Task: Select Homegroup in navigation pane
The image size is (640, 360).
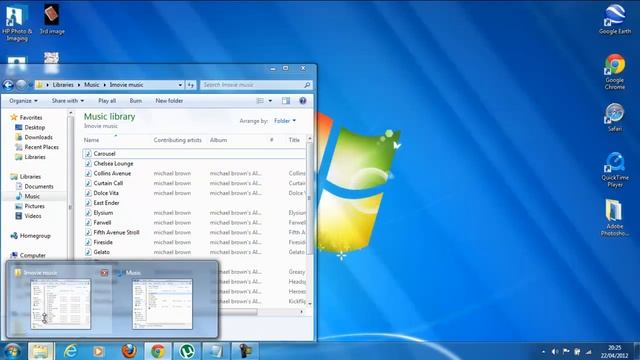Action: [35, 236]
